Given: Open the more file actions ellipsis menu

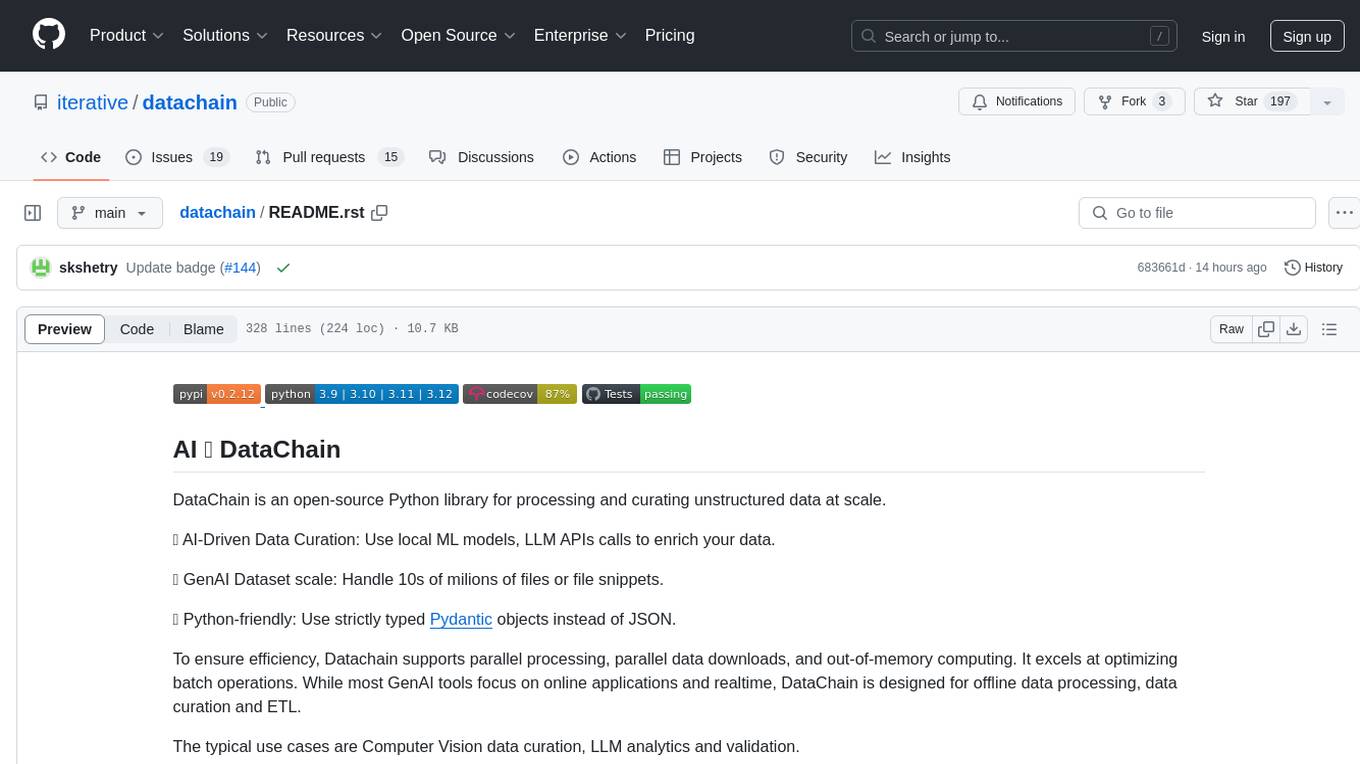Looking at the screenshot, I should (1345, 213).
